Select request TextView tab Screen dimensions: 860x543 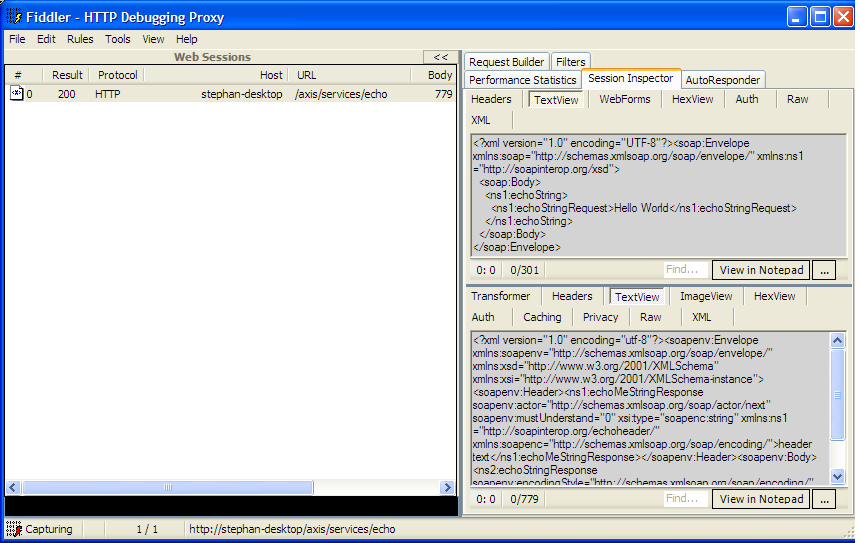coord(556,100)
